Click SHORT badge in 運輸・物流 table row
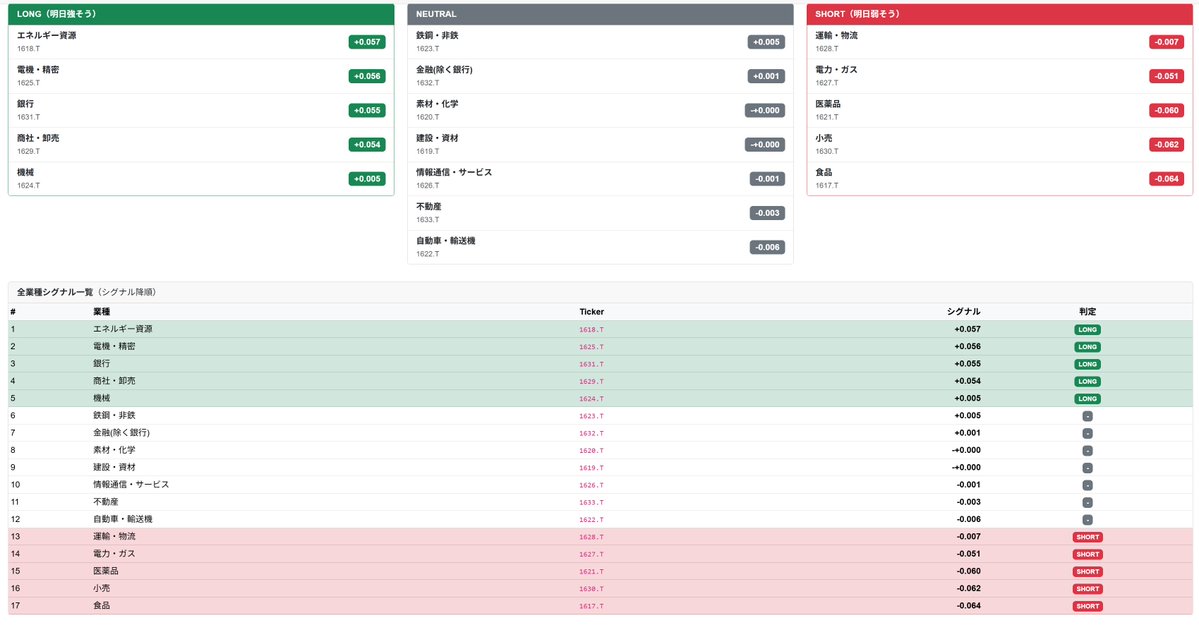1199x625 pixels. click(x=1087, y=537)
